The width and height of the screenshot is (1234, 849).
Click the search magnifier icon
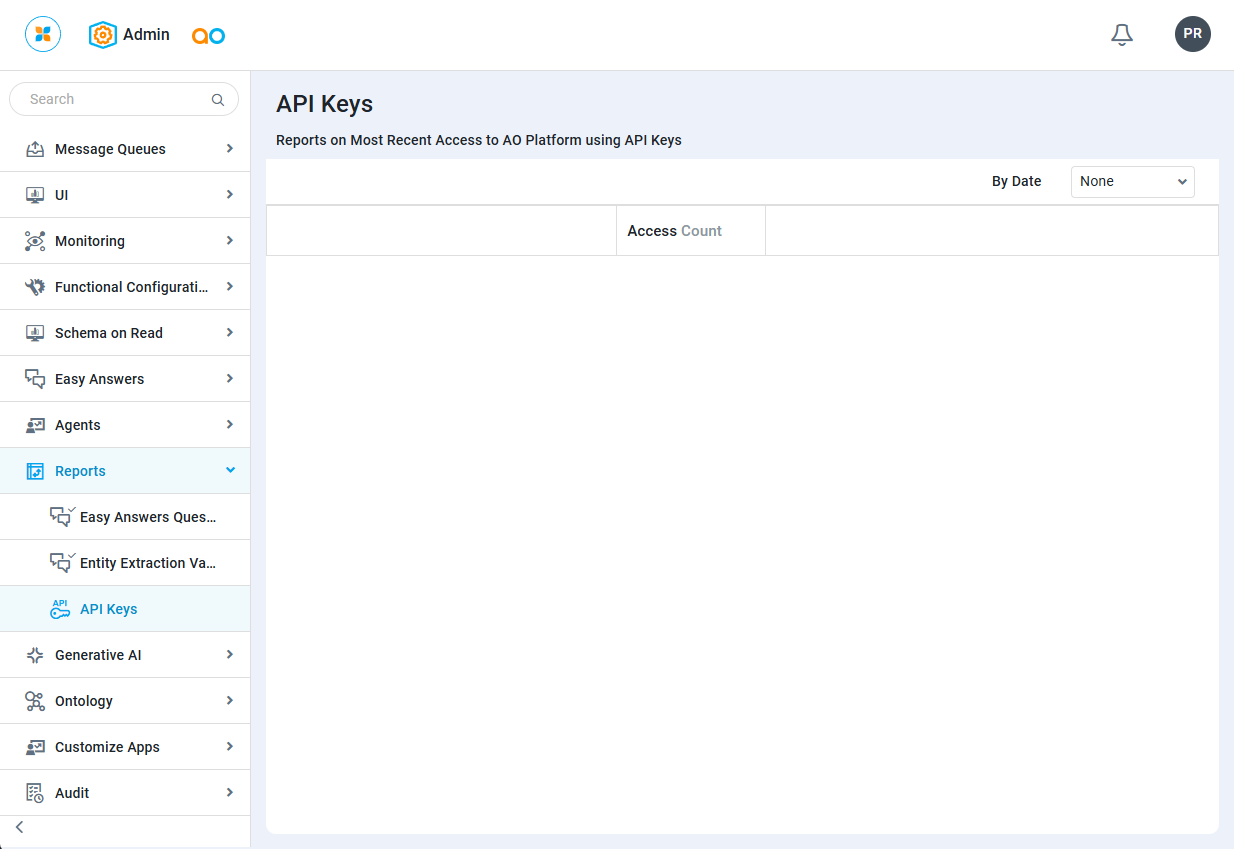pyautogui.click(x=218, y=100)
